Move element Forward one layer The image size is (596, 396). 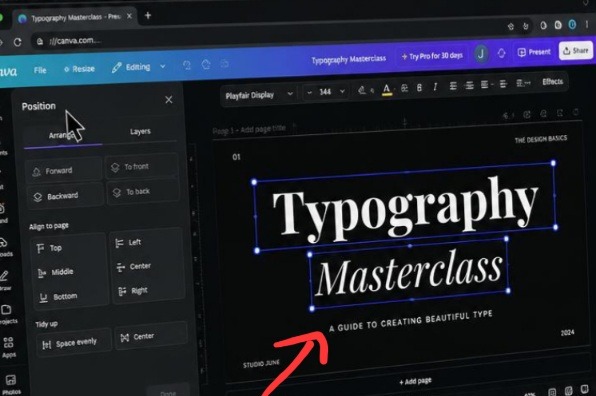pyautogui.click(x=64, y=171)
